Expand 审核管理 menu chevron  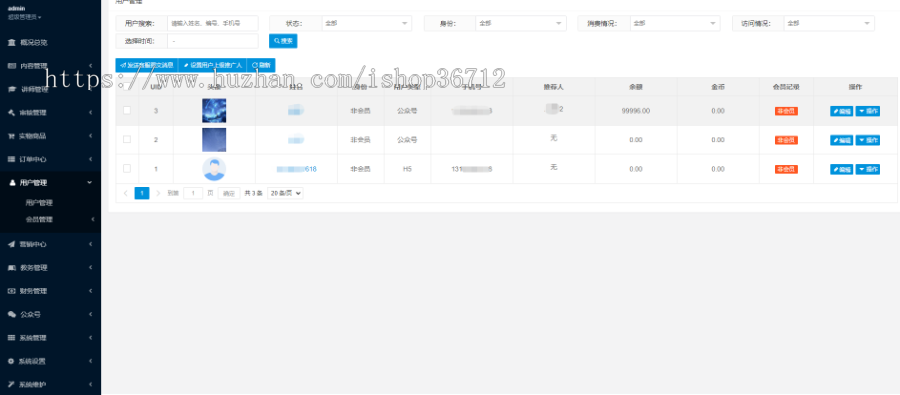[91, 113]
